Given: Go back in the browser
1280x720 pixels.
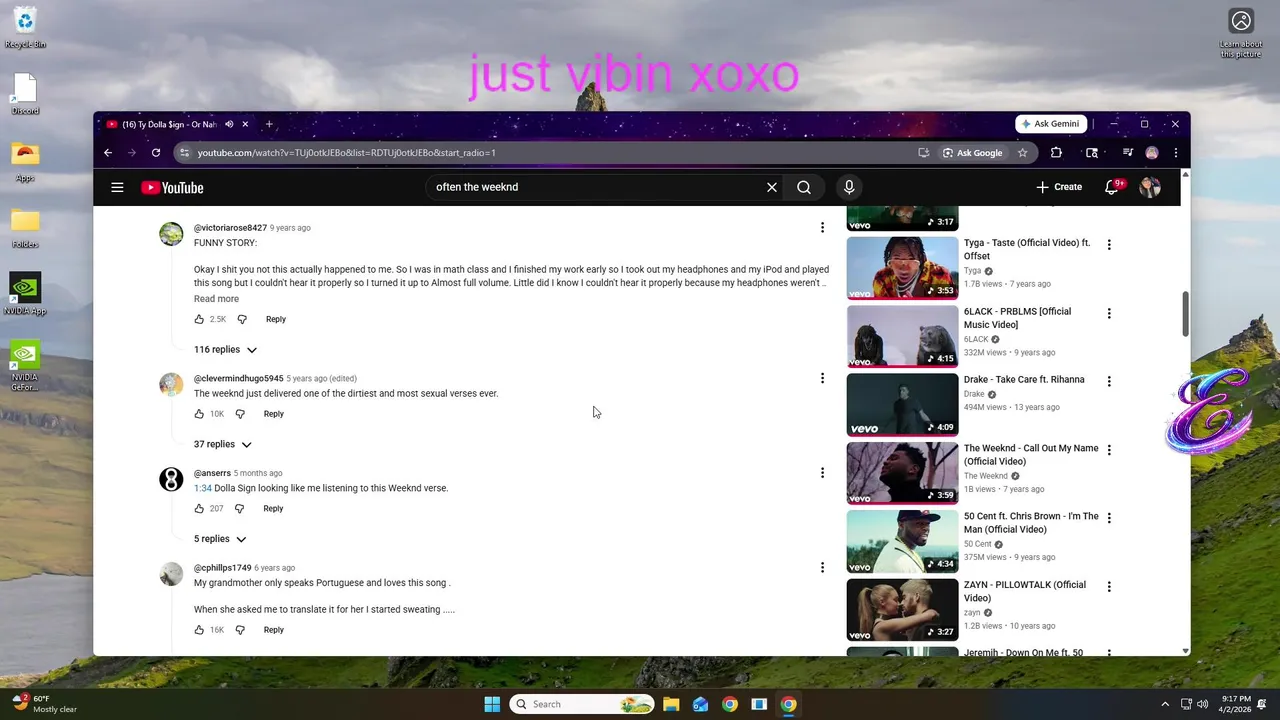Looking at the screenshot, I should coord(108,153).
